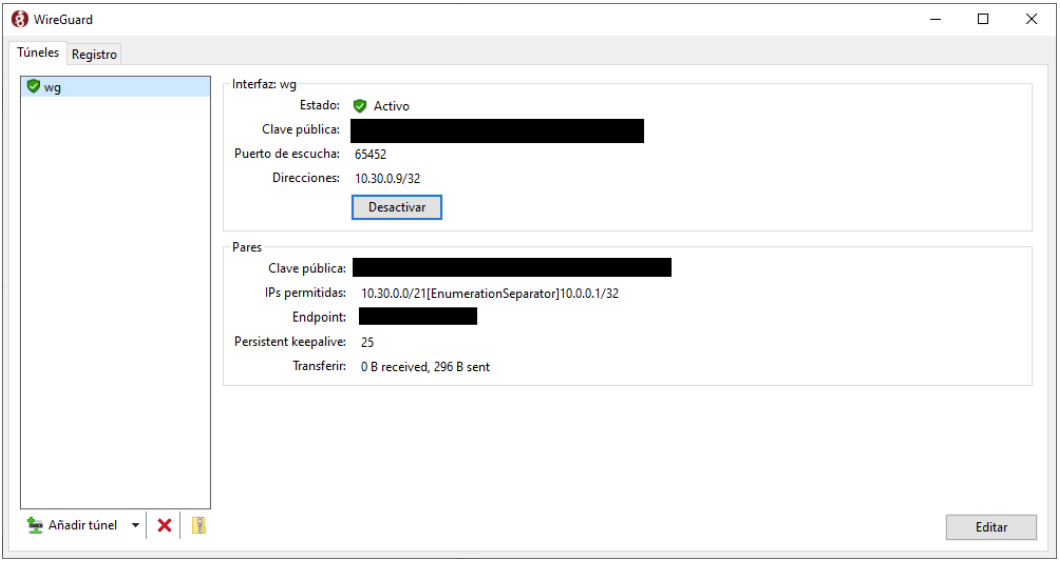Switch to the Registro tab
Screen dimensions: 1060x562
pos(94,54)
